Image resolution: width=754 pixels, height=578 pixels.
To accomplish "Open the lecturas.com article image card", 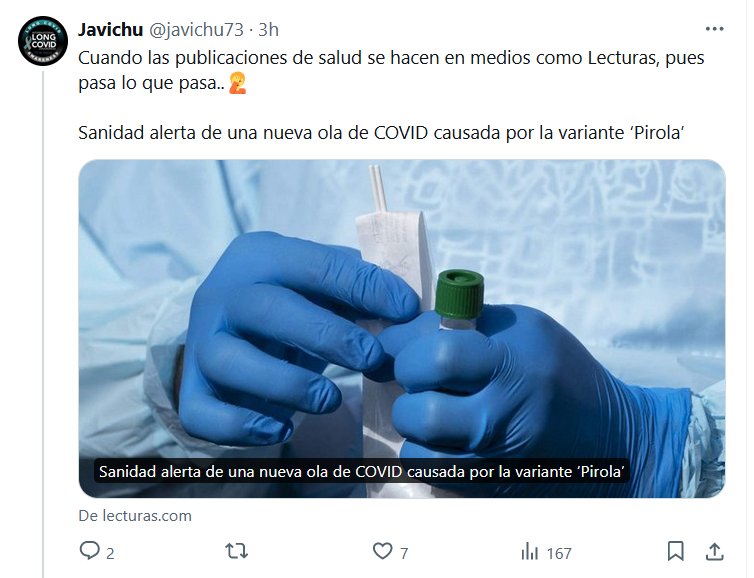I will (402, 328).
